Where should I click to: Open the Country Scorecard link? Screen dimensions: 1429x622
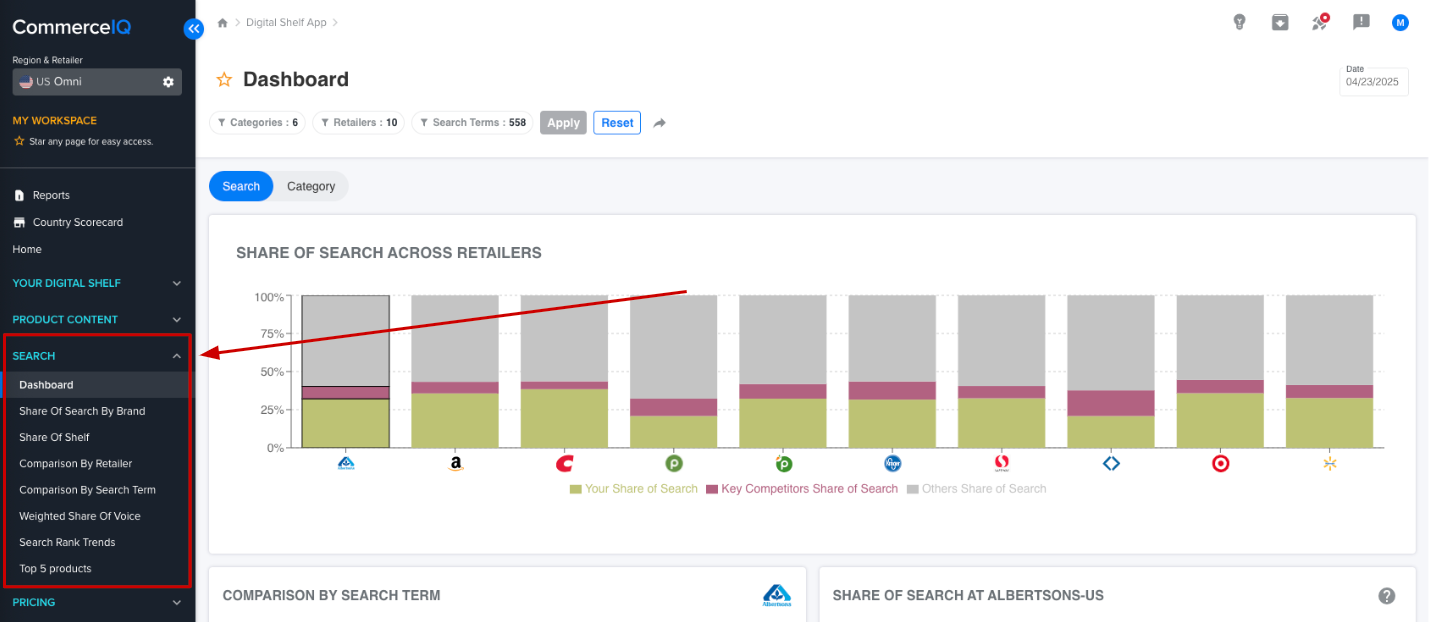tap(78, 222)
